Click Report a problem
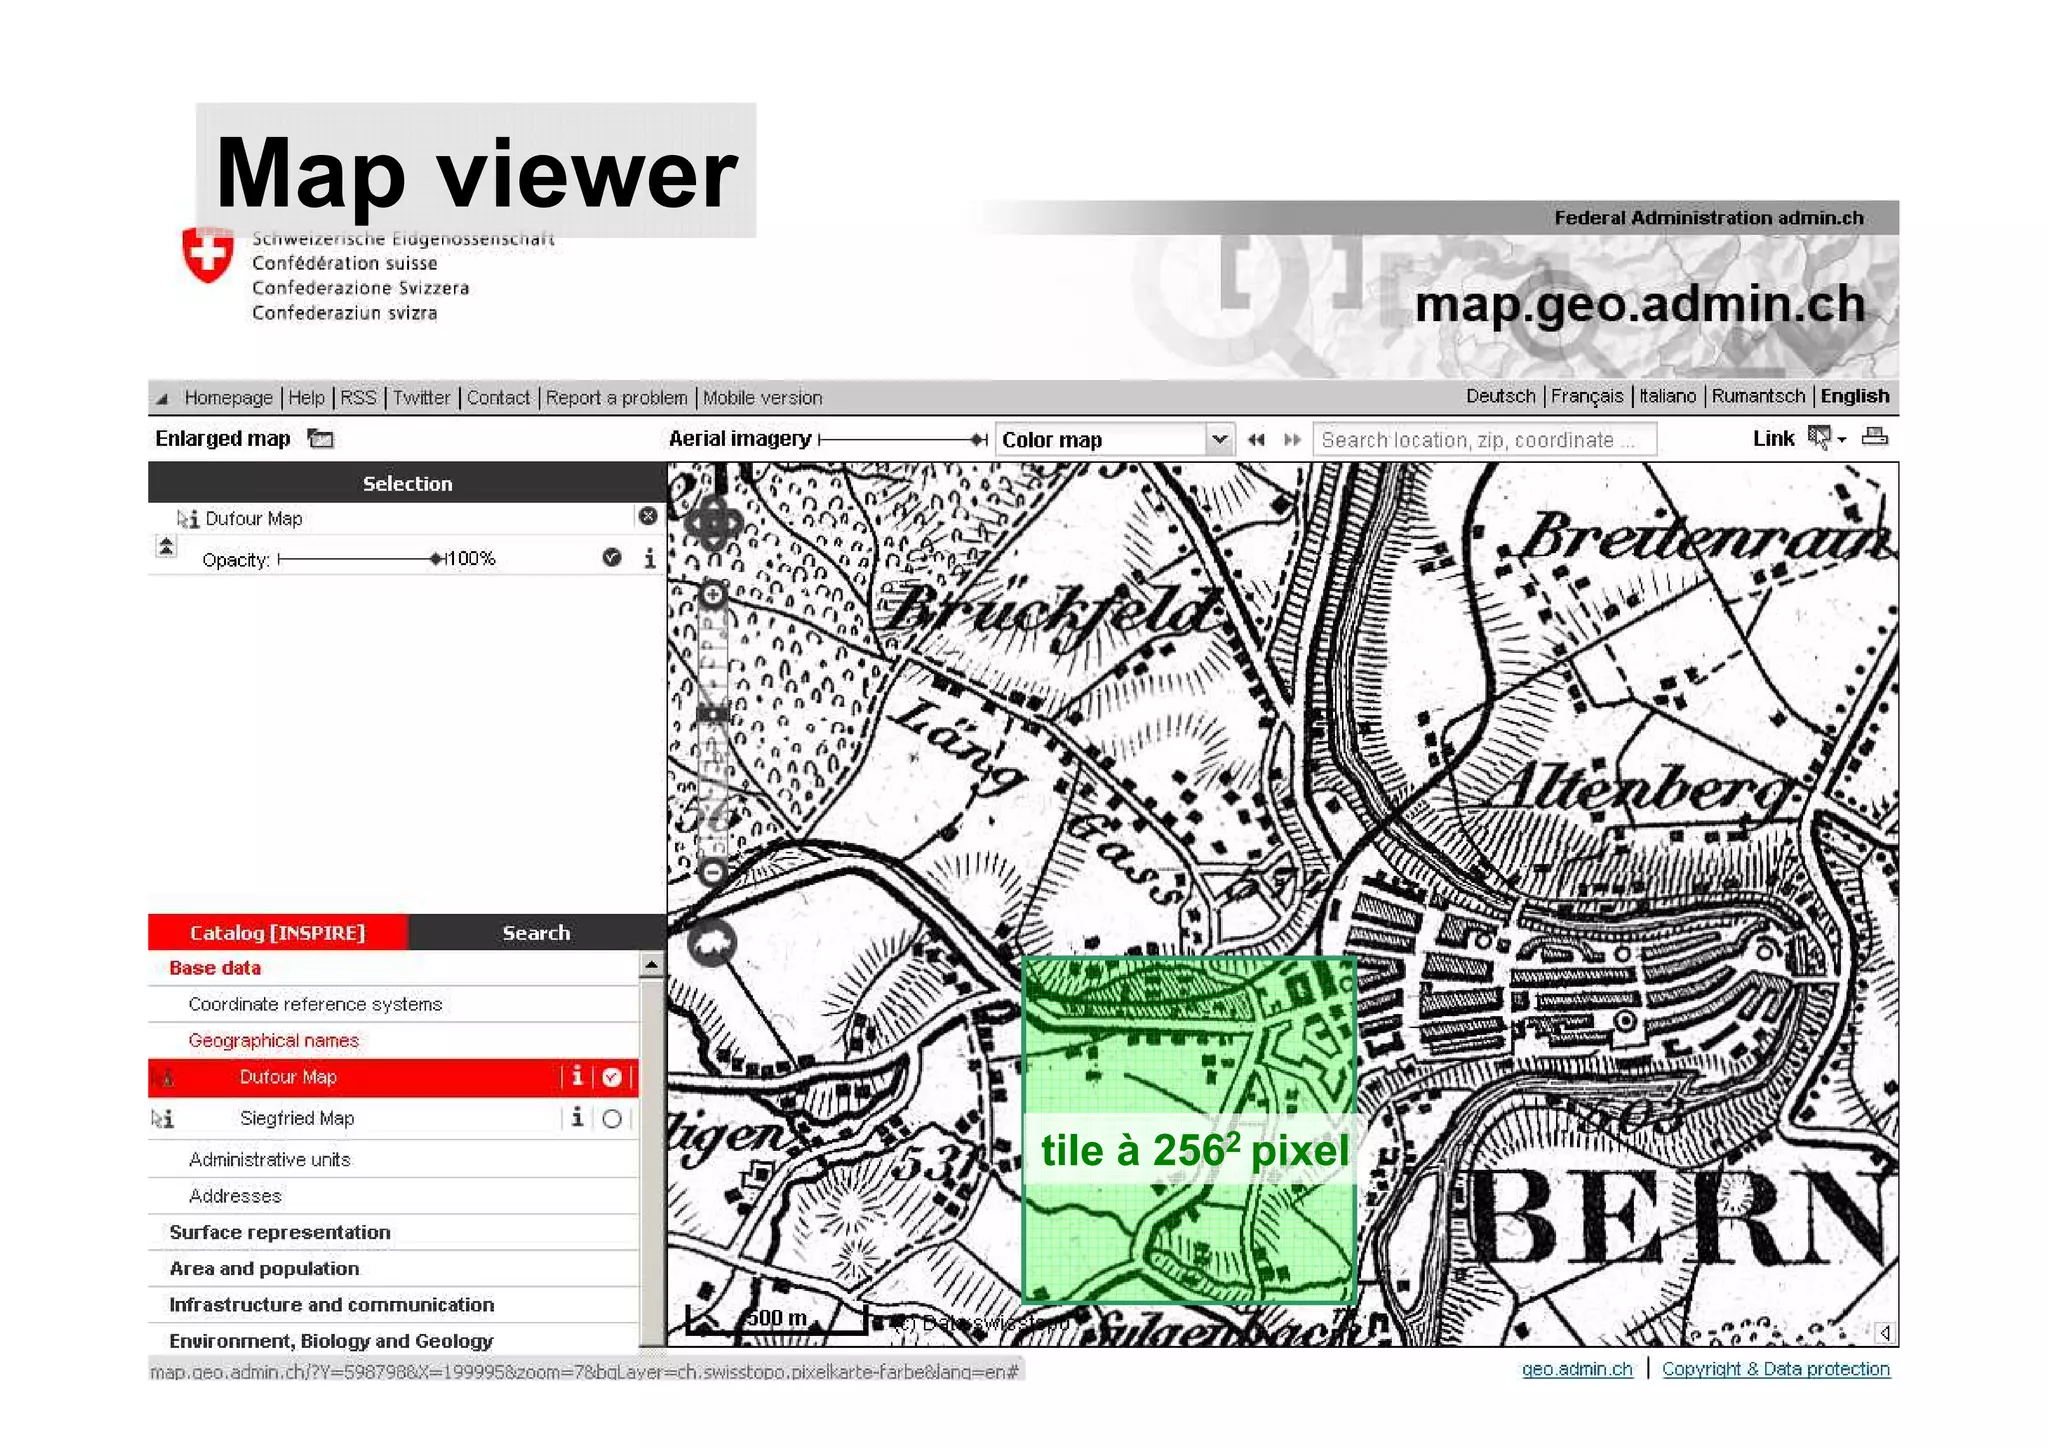The height and width of the screenshot is (1447, 2048). [x=616, y=397]
